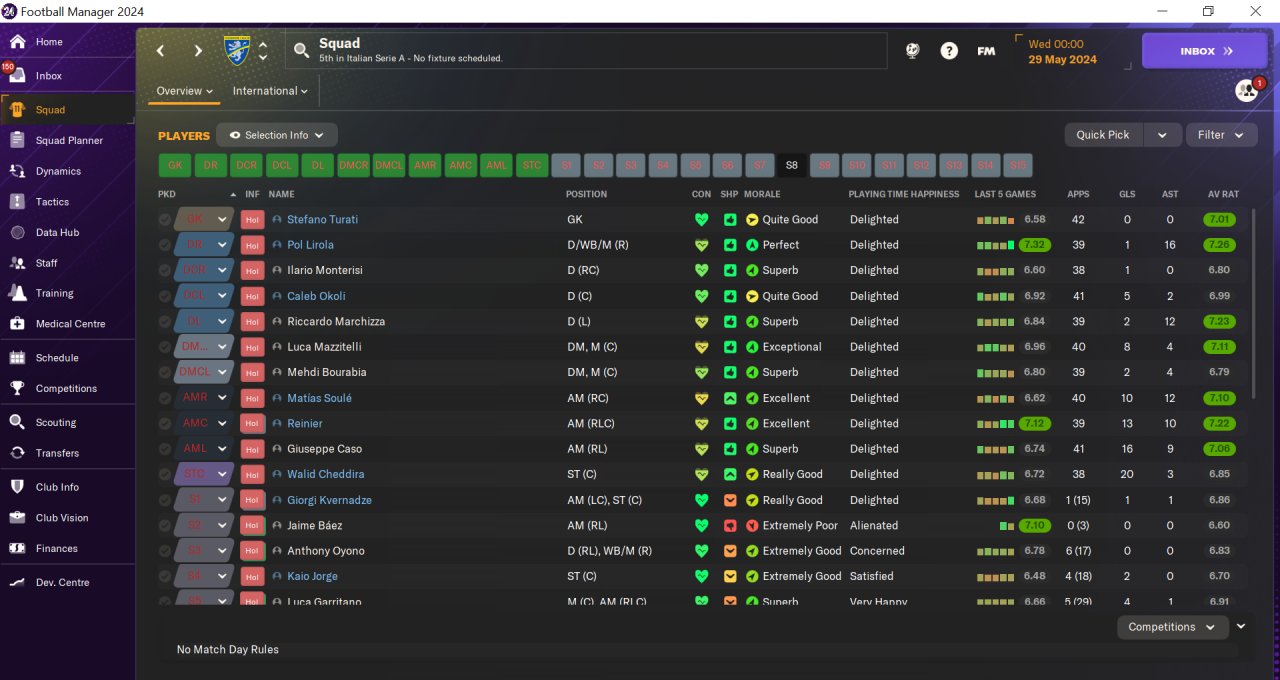Screen dimensions: 1280x680
Task: Open Matías Soulé player profile
Action: coord(319,398)
